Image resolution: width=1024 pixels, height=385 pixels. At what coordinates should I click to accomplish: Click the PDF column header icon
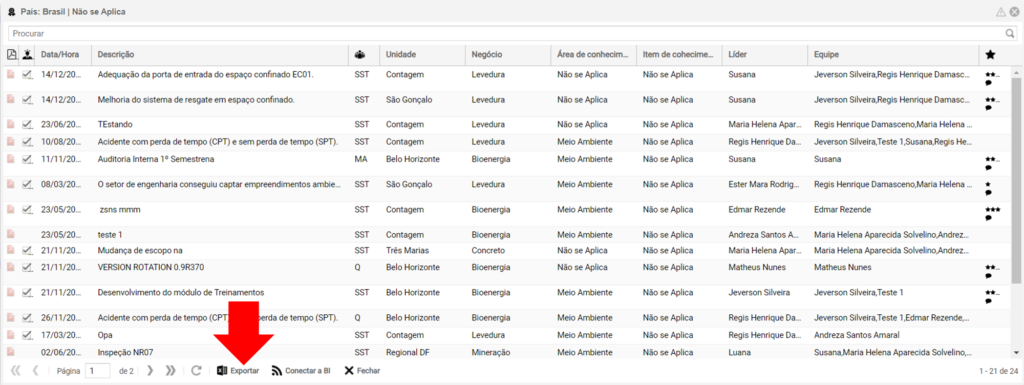click(x=11, y=55)
